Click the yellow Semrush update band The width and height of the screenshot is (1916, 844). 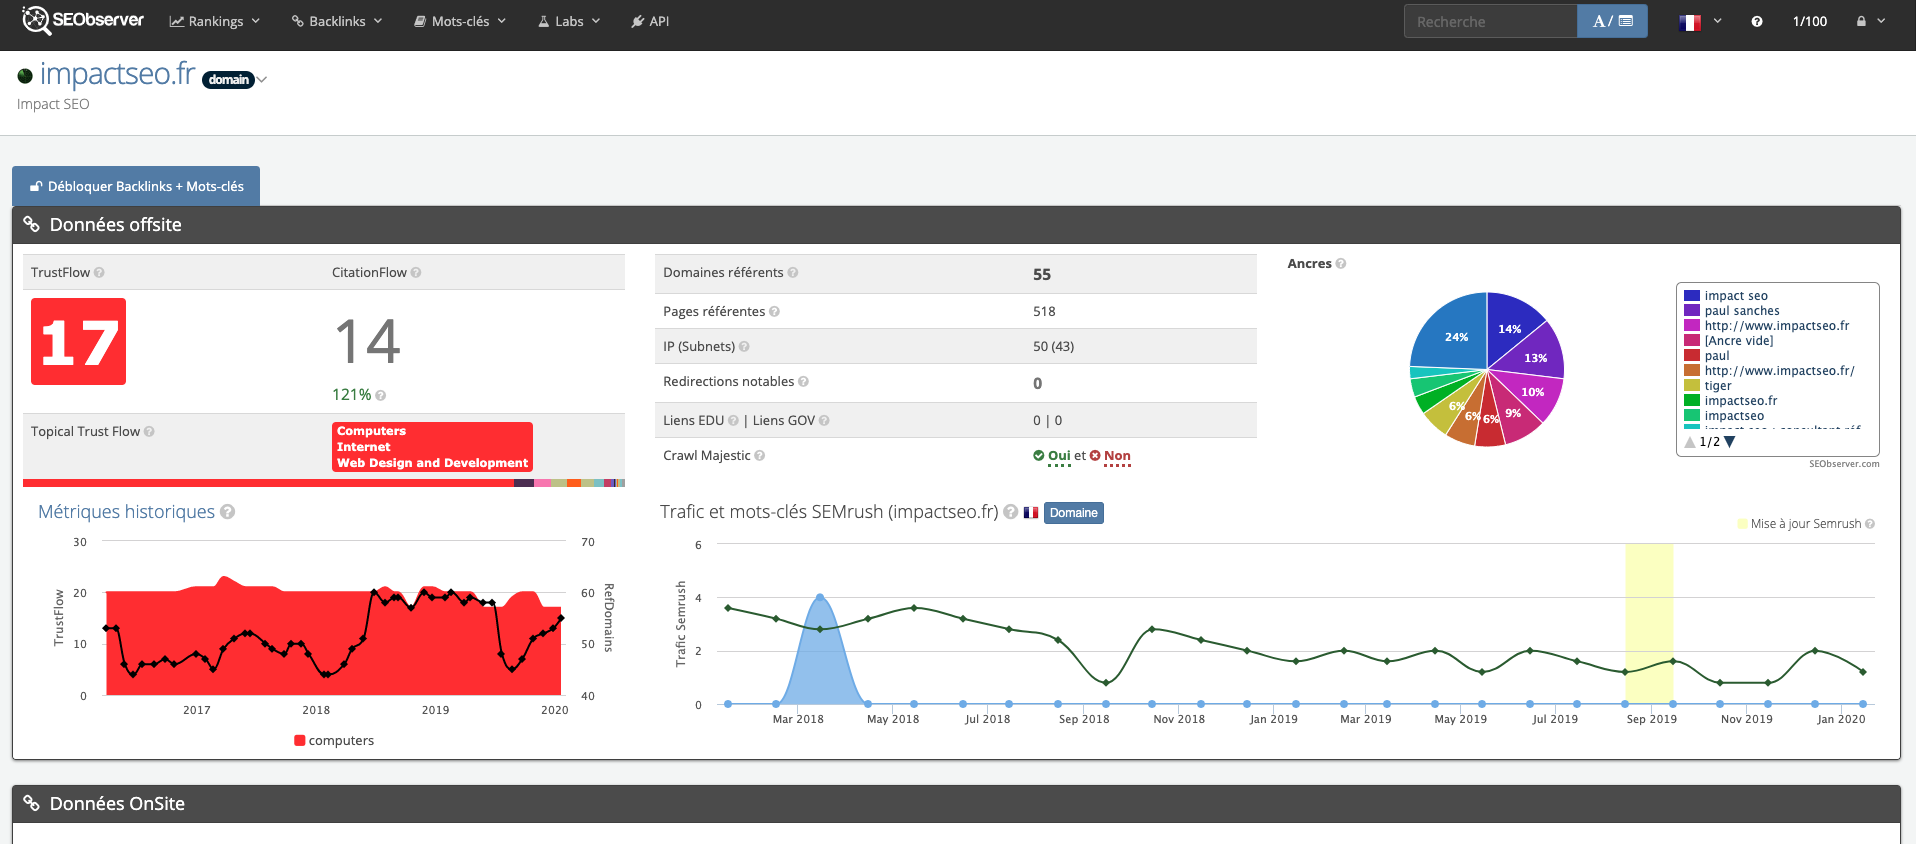pos(1649,623)
